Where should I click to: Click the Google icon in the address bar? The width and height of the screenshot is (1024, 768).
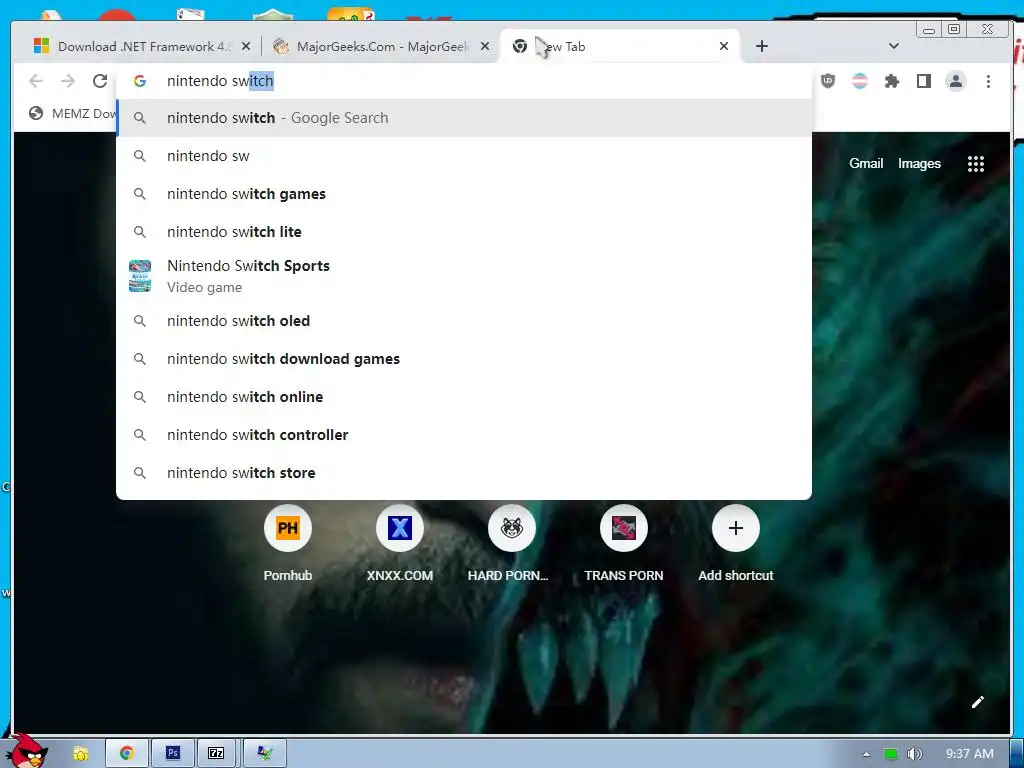pos(139,81)
